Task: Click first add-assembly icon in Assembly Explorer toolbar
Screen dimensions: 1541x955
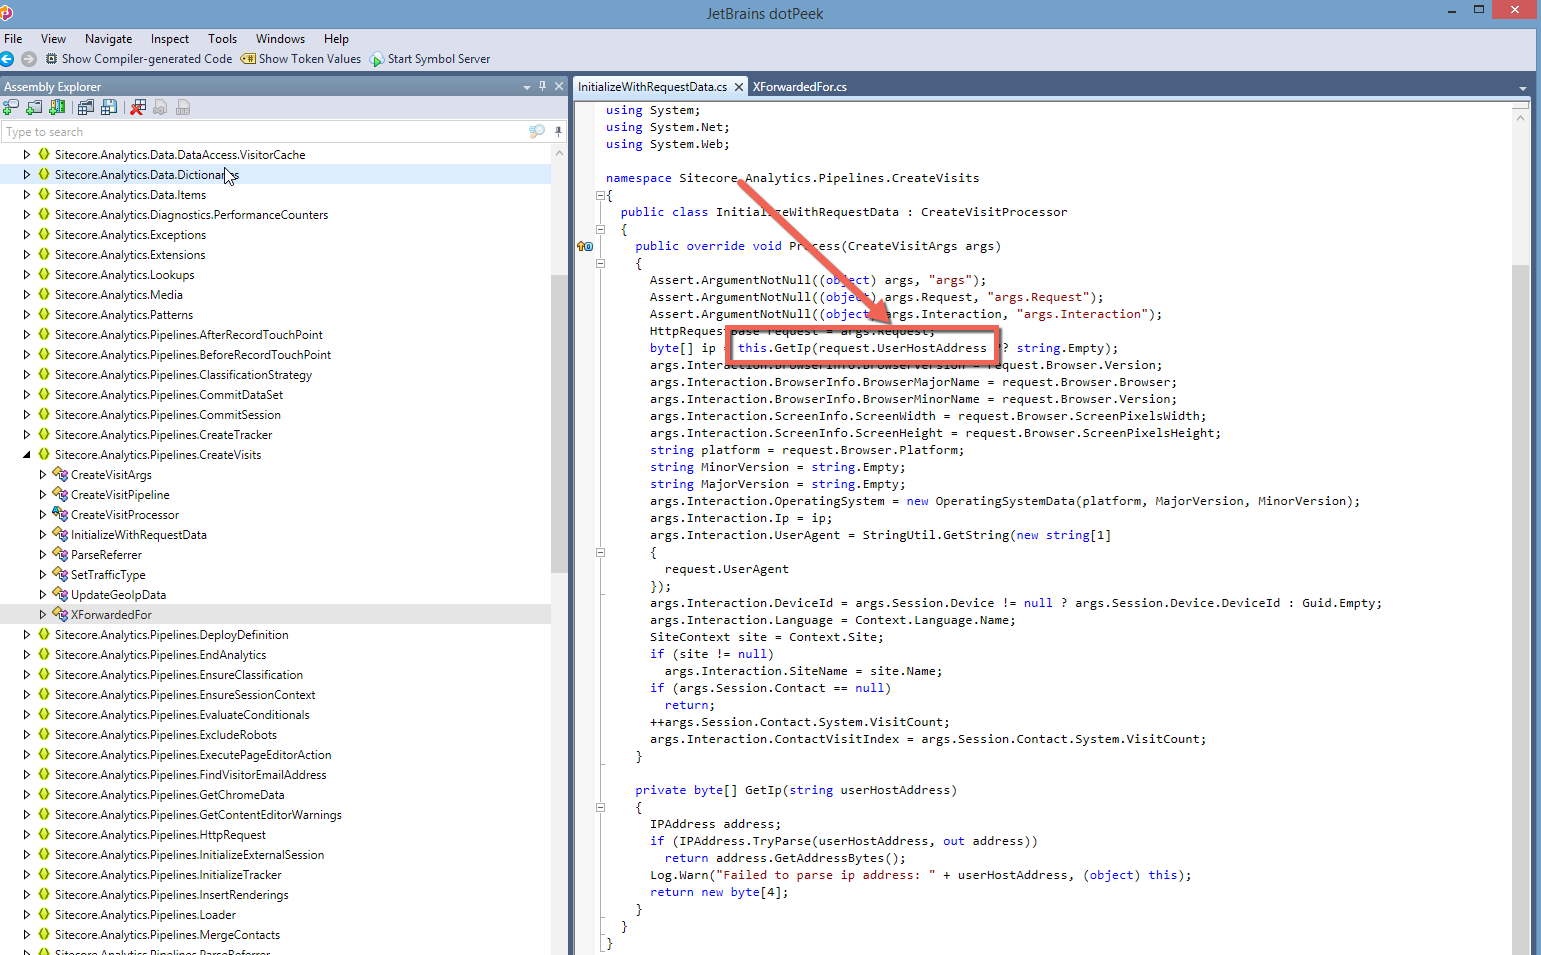Action: coord(11,107)
